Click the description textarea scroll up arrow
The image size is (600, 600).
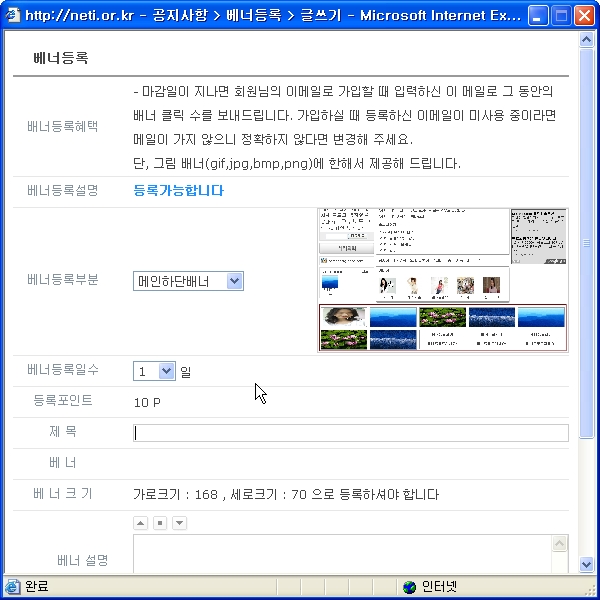coord(559,543)
